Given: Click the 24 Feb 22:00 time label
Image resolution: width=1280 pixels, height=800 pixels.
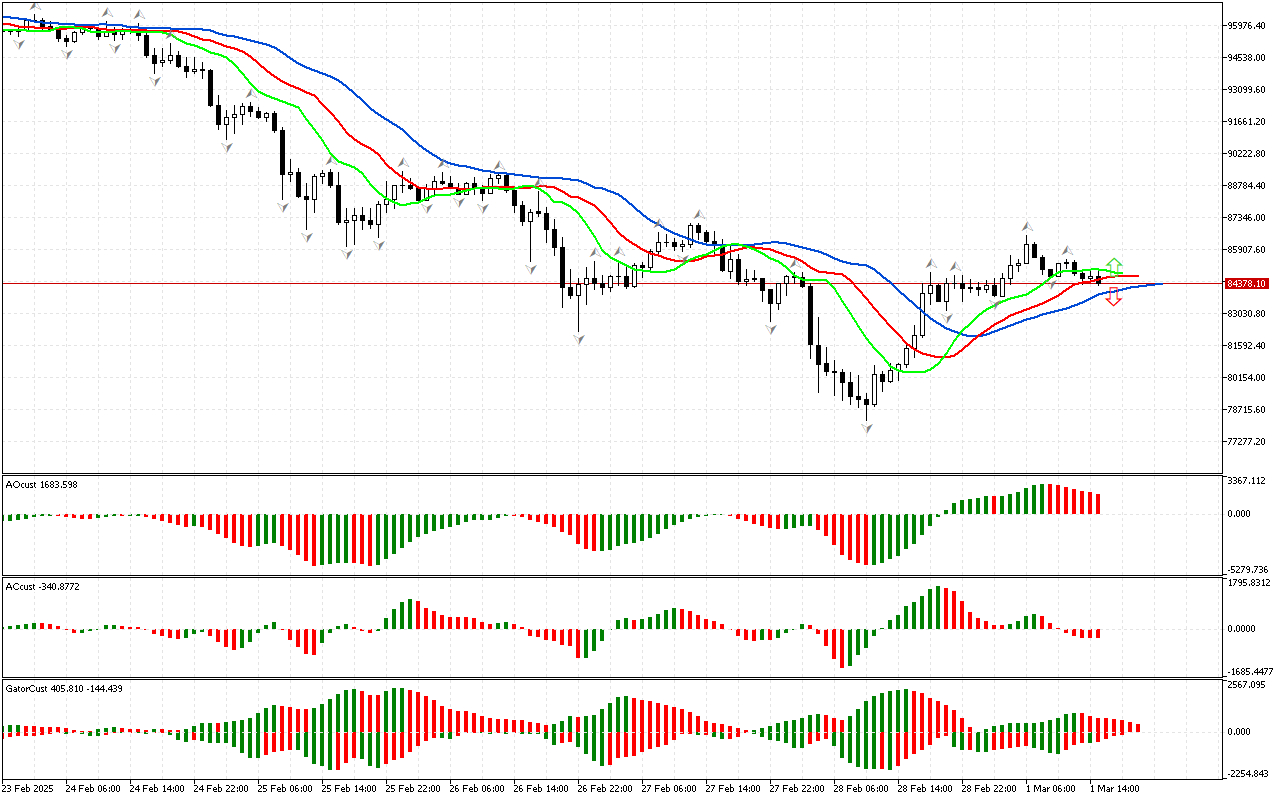Looking at the screenshot, I should 221,789.
